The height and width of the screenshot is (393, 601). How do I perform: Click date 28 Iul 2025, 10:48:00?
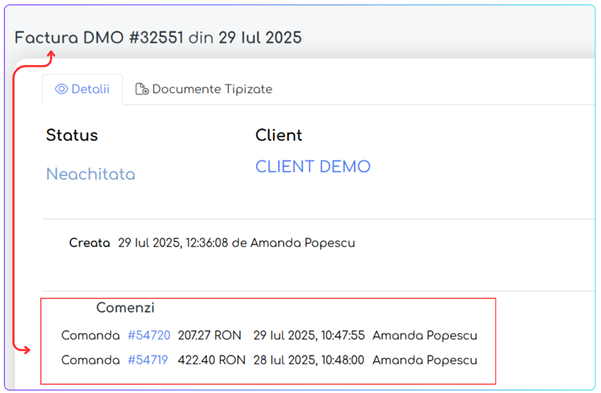point(309,360)
